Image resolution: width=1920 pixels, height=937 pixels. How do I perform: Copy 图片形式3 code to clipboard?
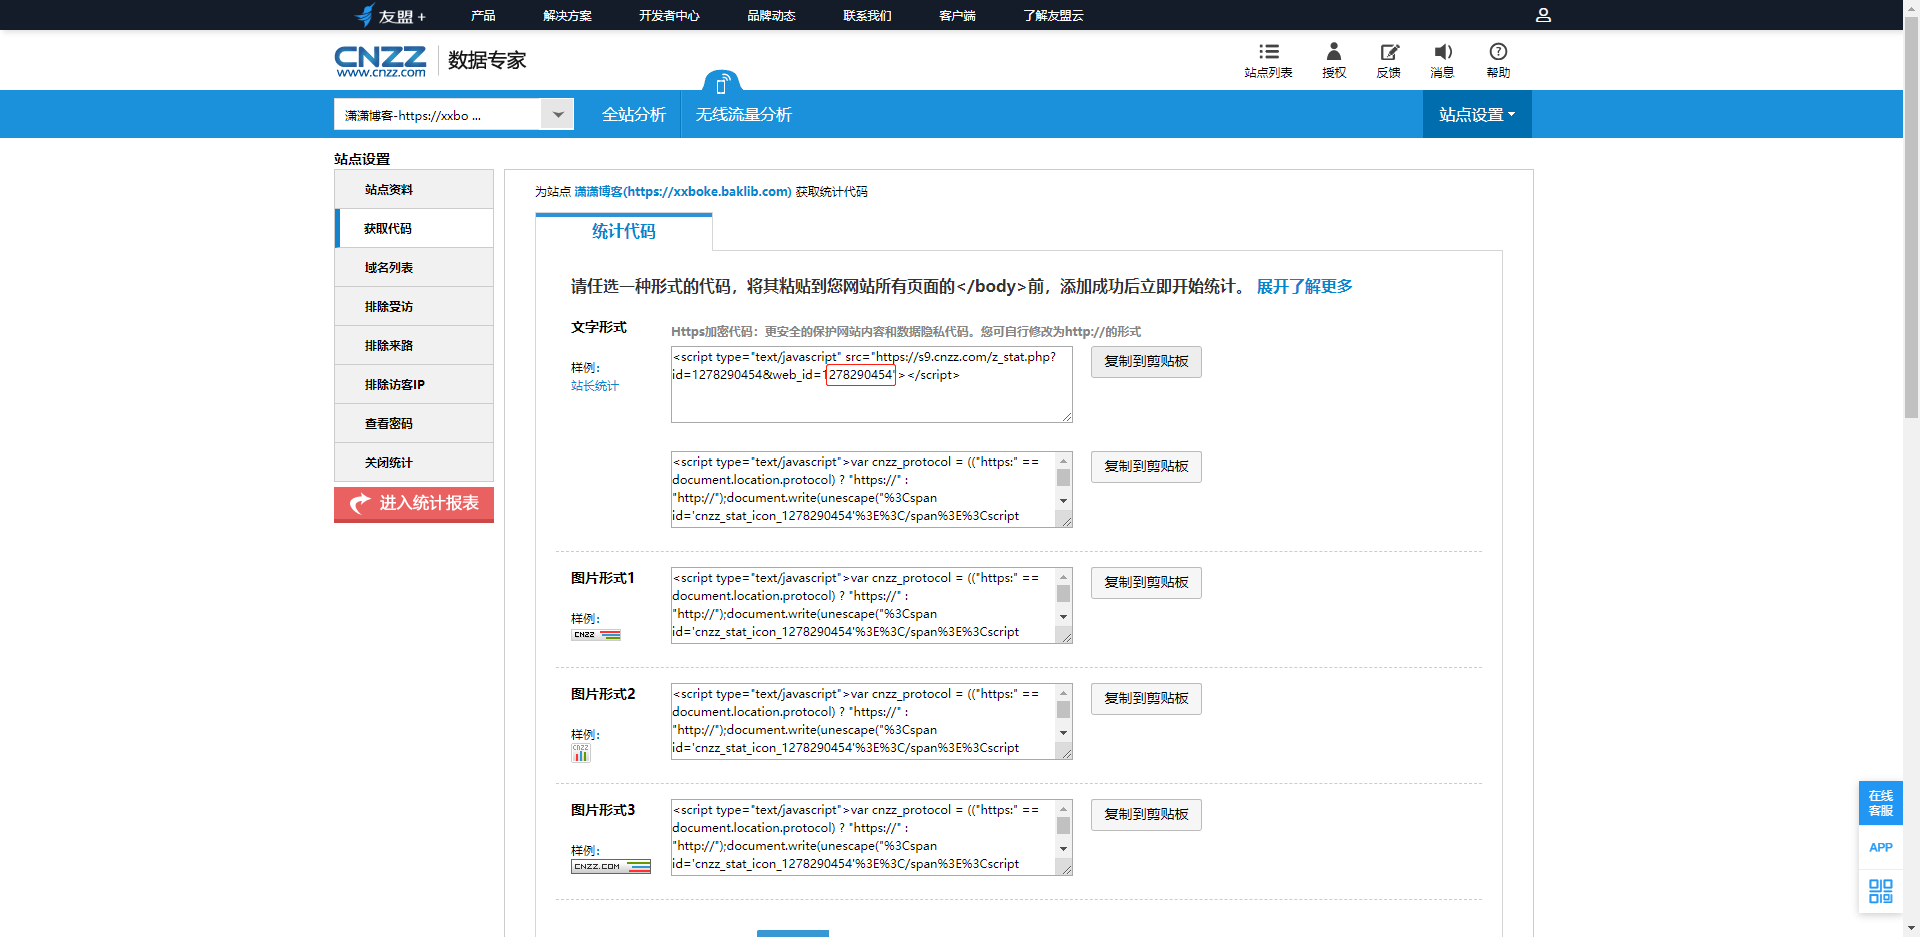click(1146, 815)
